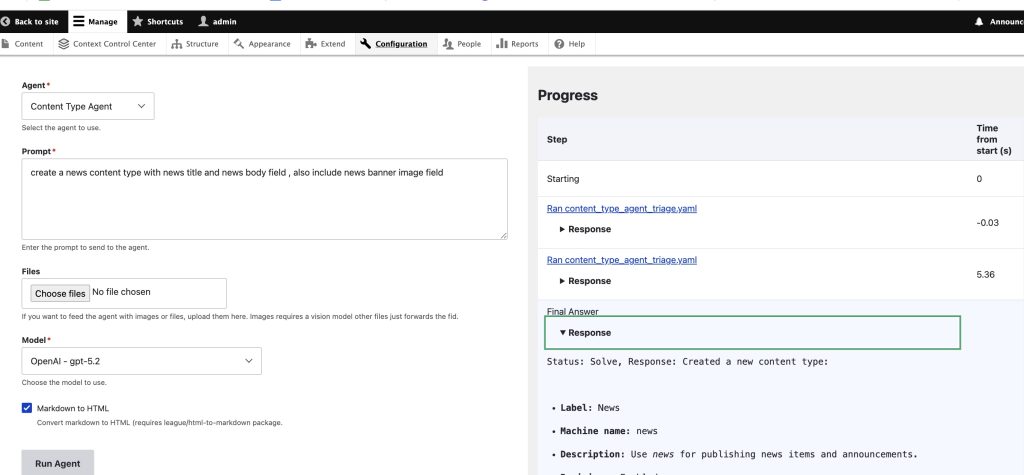Click the Announcements bell icon
The height and width of the screenshot is (475, 1024).
[x=979, y=22]
